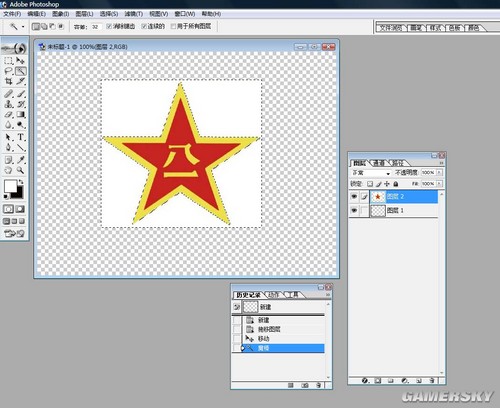Select the Healing Brush tool

[8, 94]
